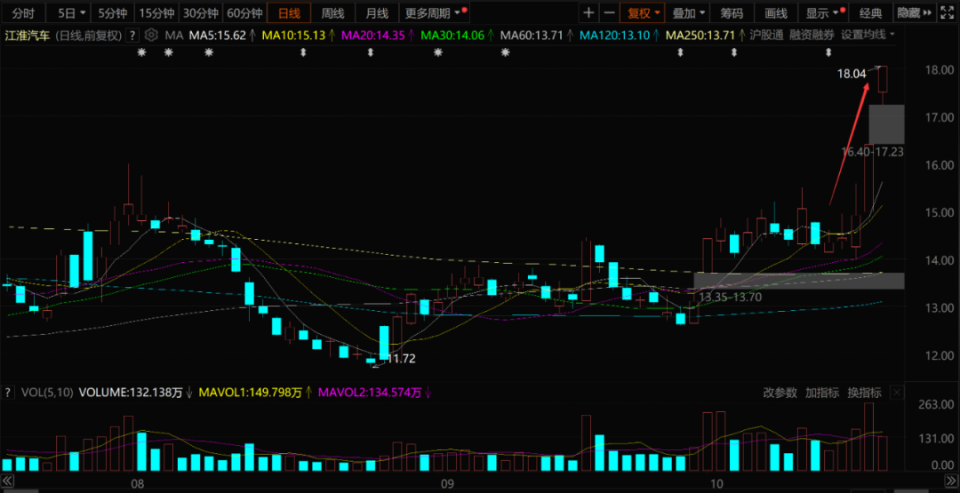Switch to the 分时 tab
The image size is (960, 493).
(23, 13)
